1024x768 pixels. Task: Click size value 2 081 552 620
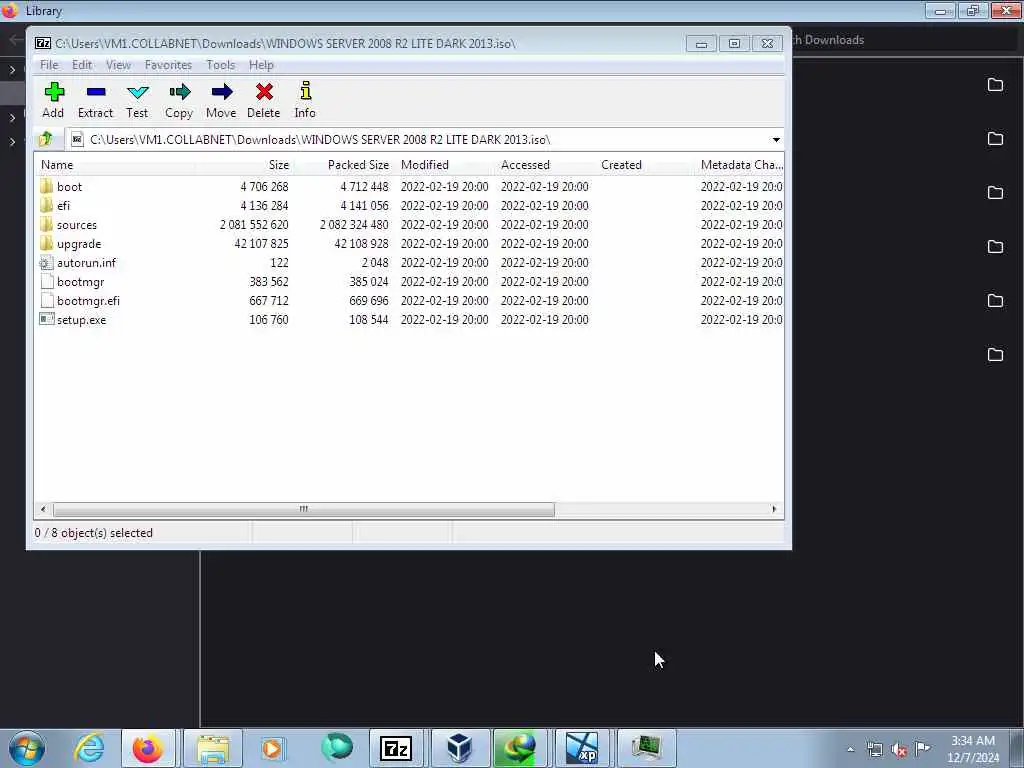tap(254, 225)
